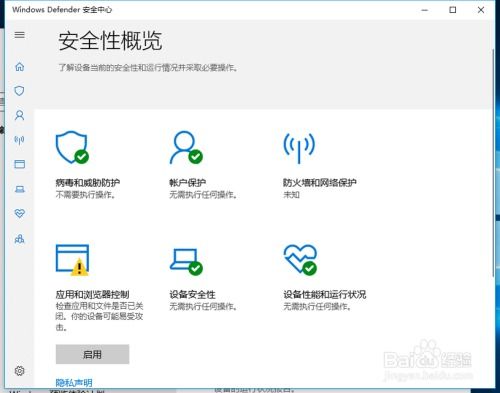Click the large device security laptop icon

(x=186, y=262)
